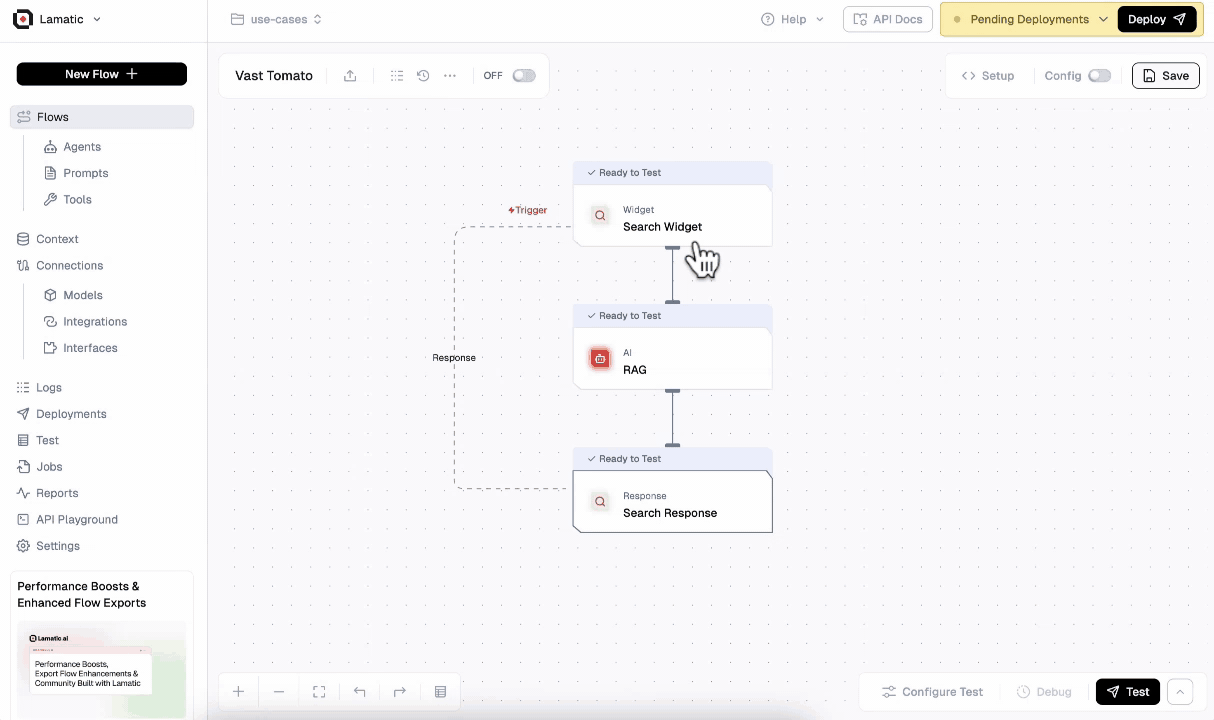Click the Lamatic logo icon
Screen dimensions: 1214x720
coord(22,19)
